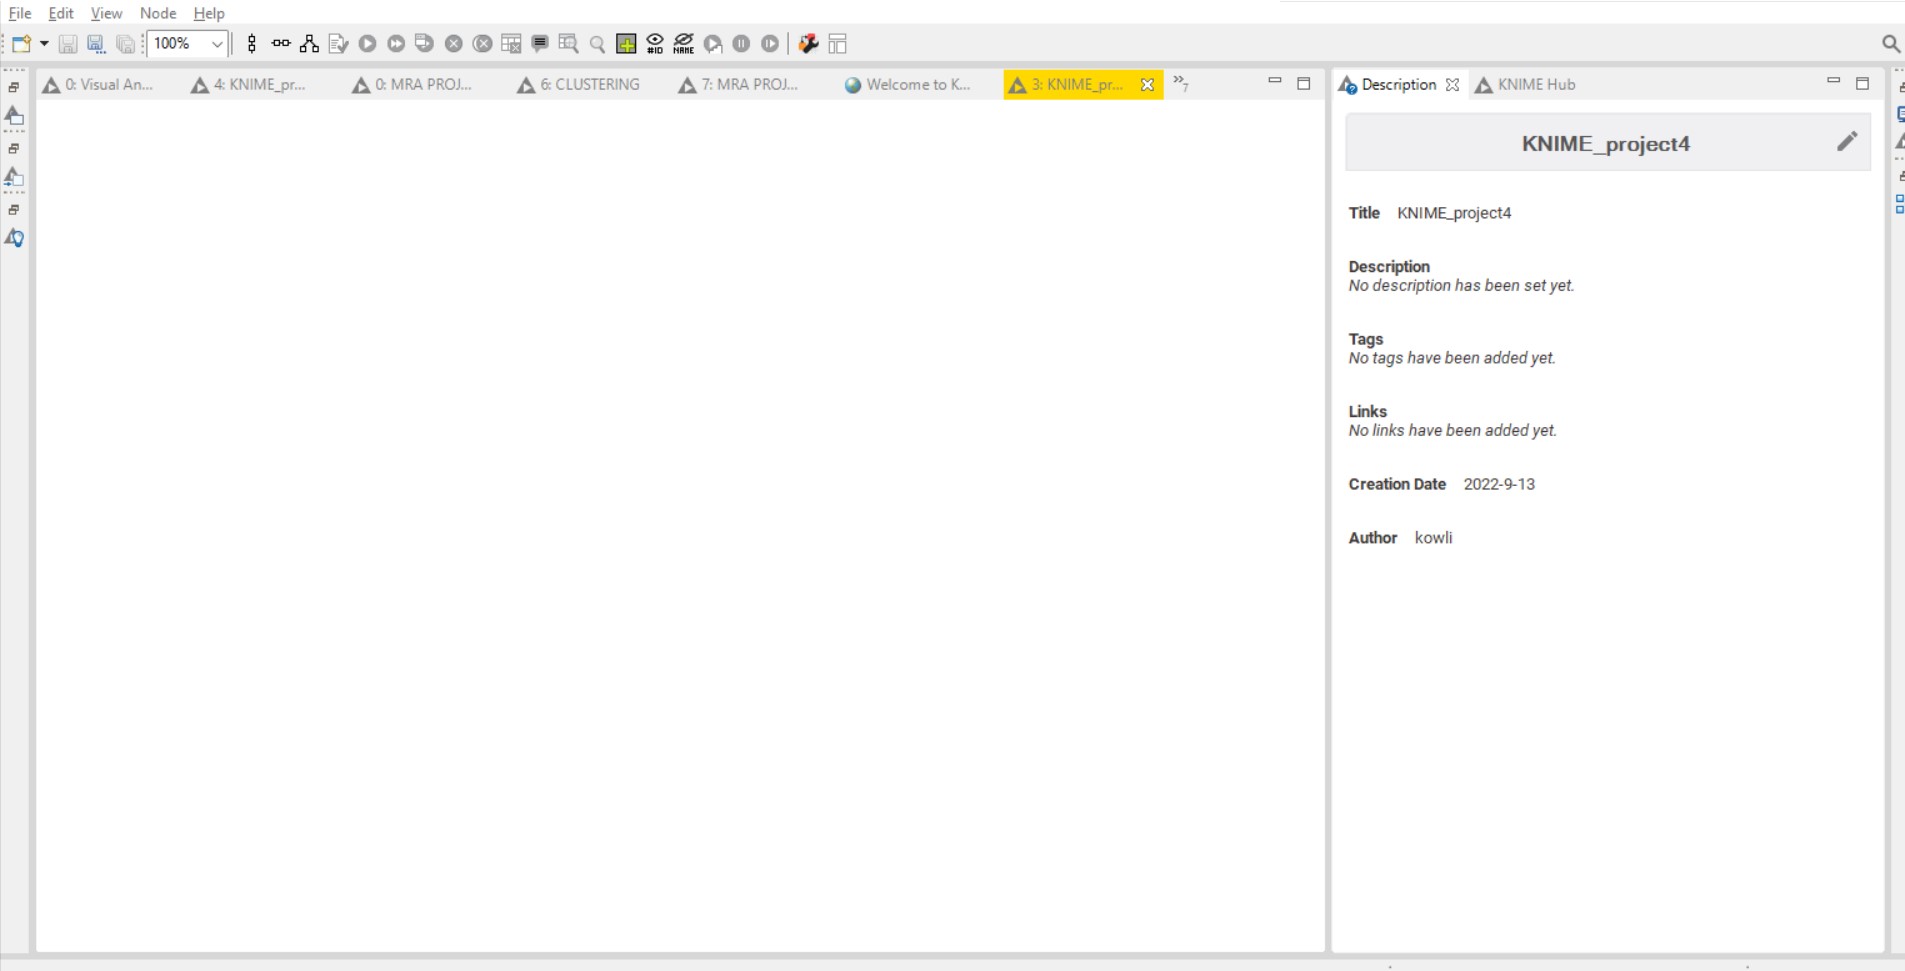Click the cancel selected node icon
The image size is (1905, 971).
[x=454, y=44]
